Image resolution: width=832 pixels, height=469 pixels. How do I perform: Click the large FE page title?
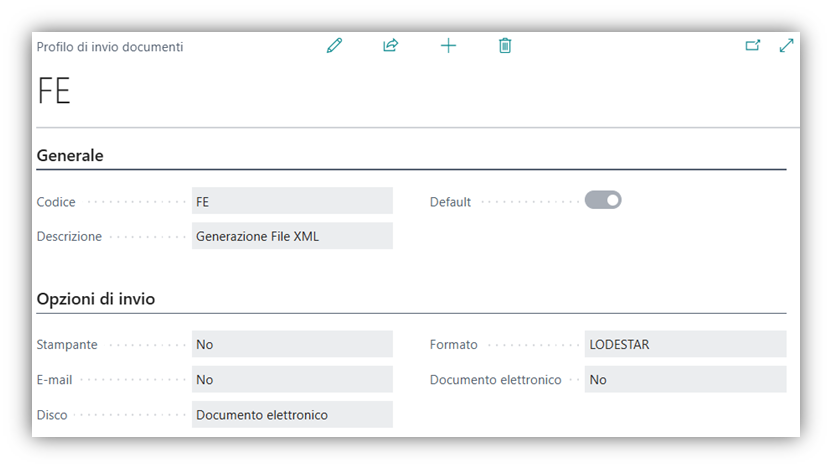coord(54,91)
